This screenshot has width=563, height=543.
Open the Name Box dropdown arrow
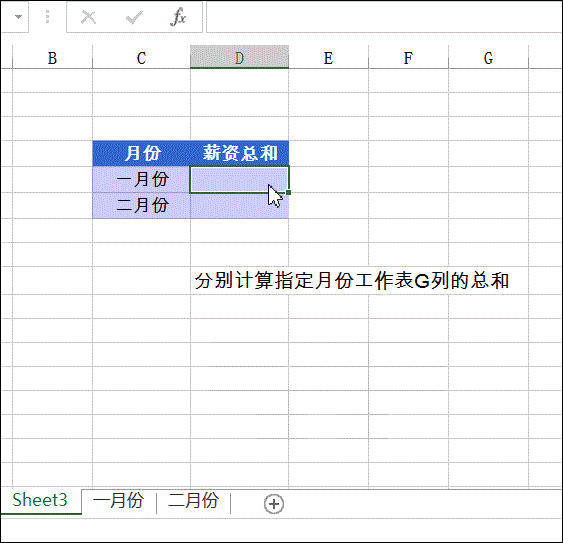(x=18, y=17)
